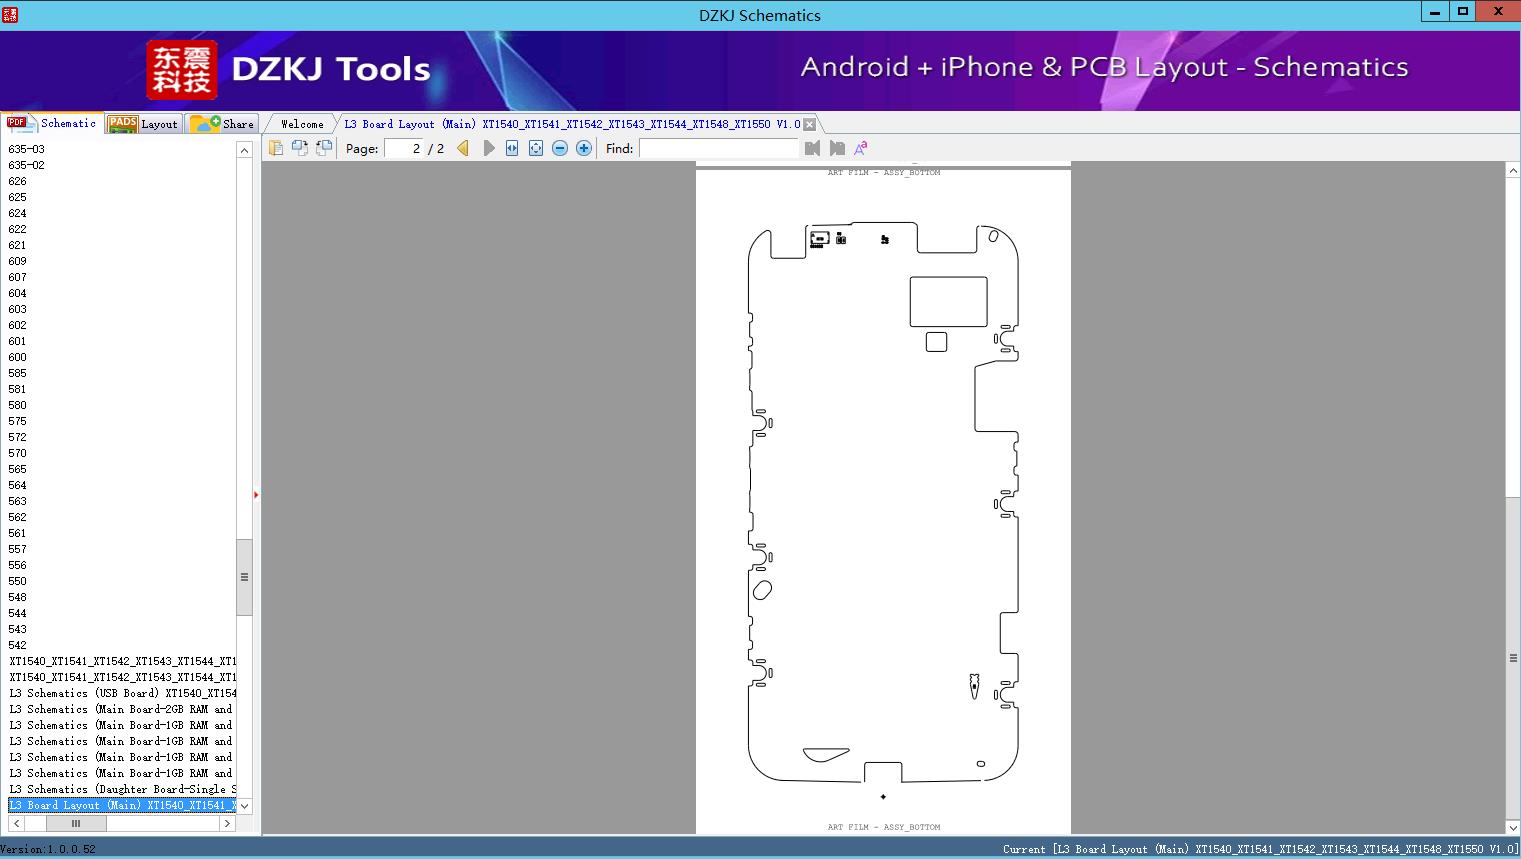Select schematic entry 635-03
This screenshot has width=1521, height=859.
point(27,148)
